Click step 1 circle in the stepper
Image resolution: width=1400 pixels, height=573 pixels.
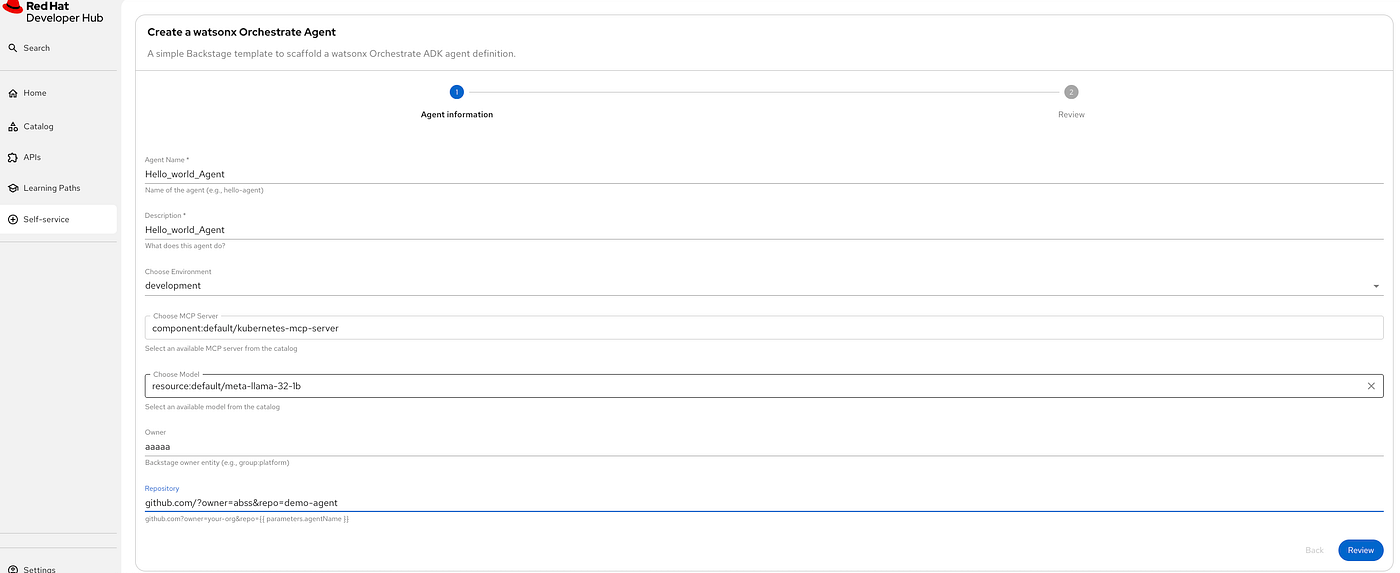coord(457,92)
